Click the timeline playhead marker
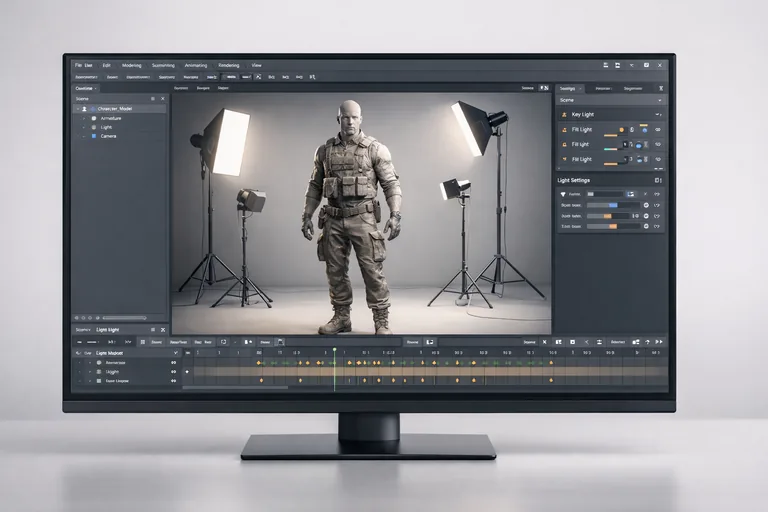Screen dimensions: 768x512 click(x=335, y=349)
